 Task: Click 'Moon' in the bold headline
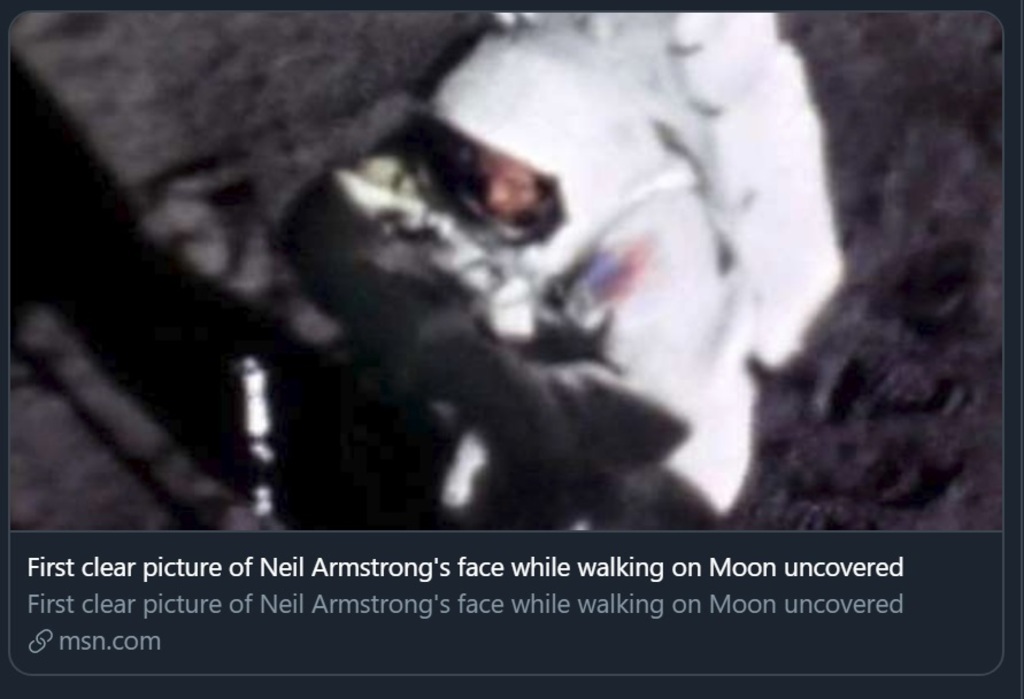point(742,567)
